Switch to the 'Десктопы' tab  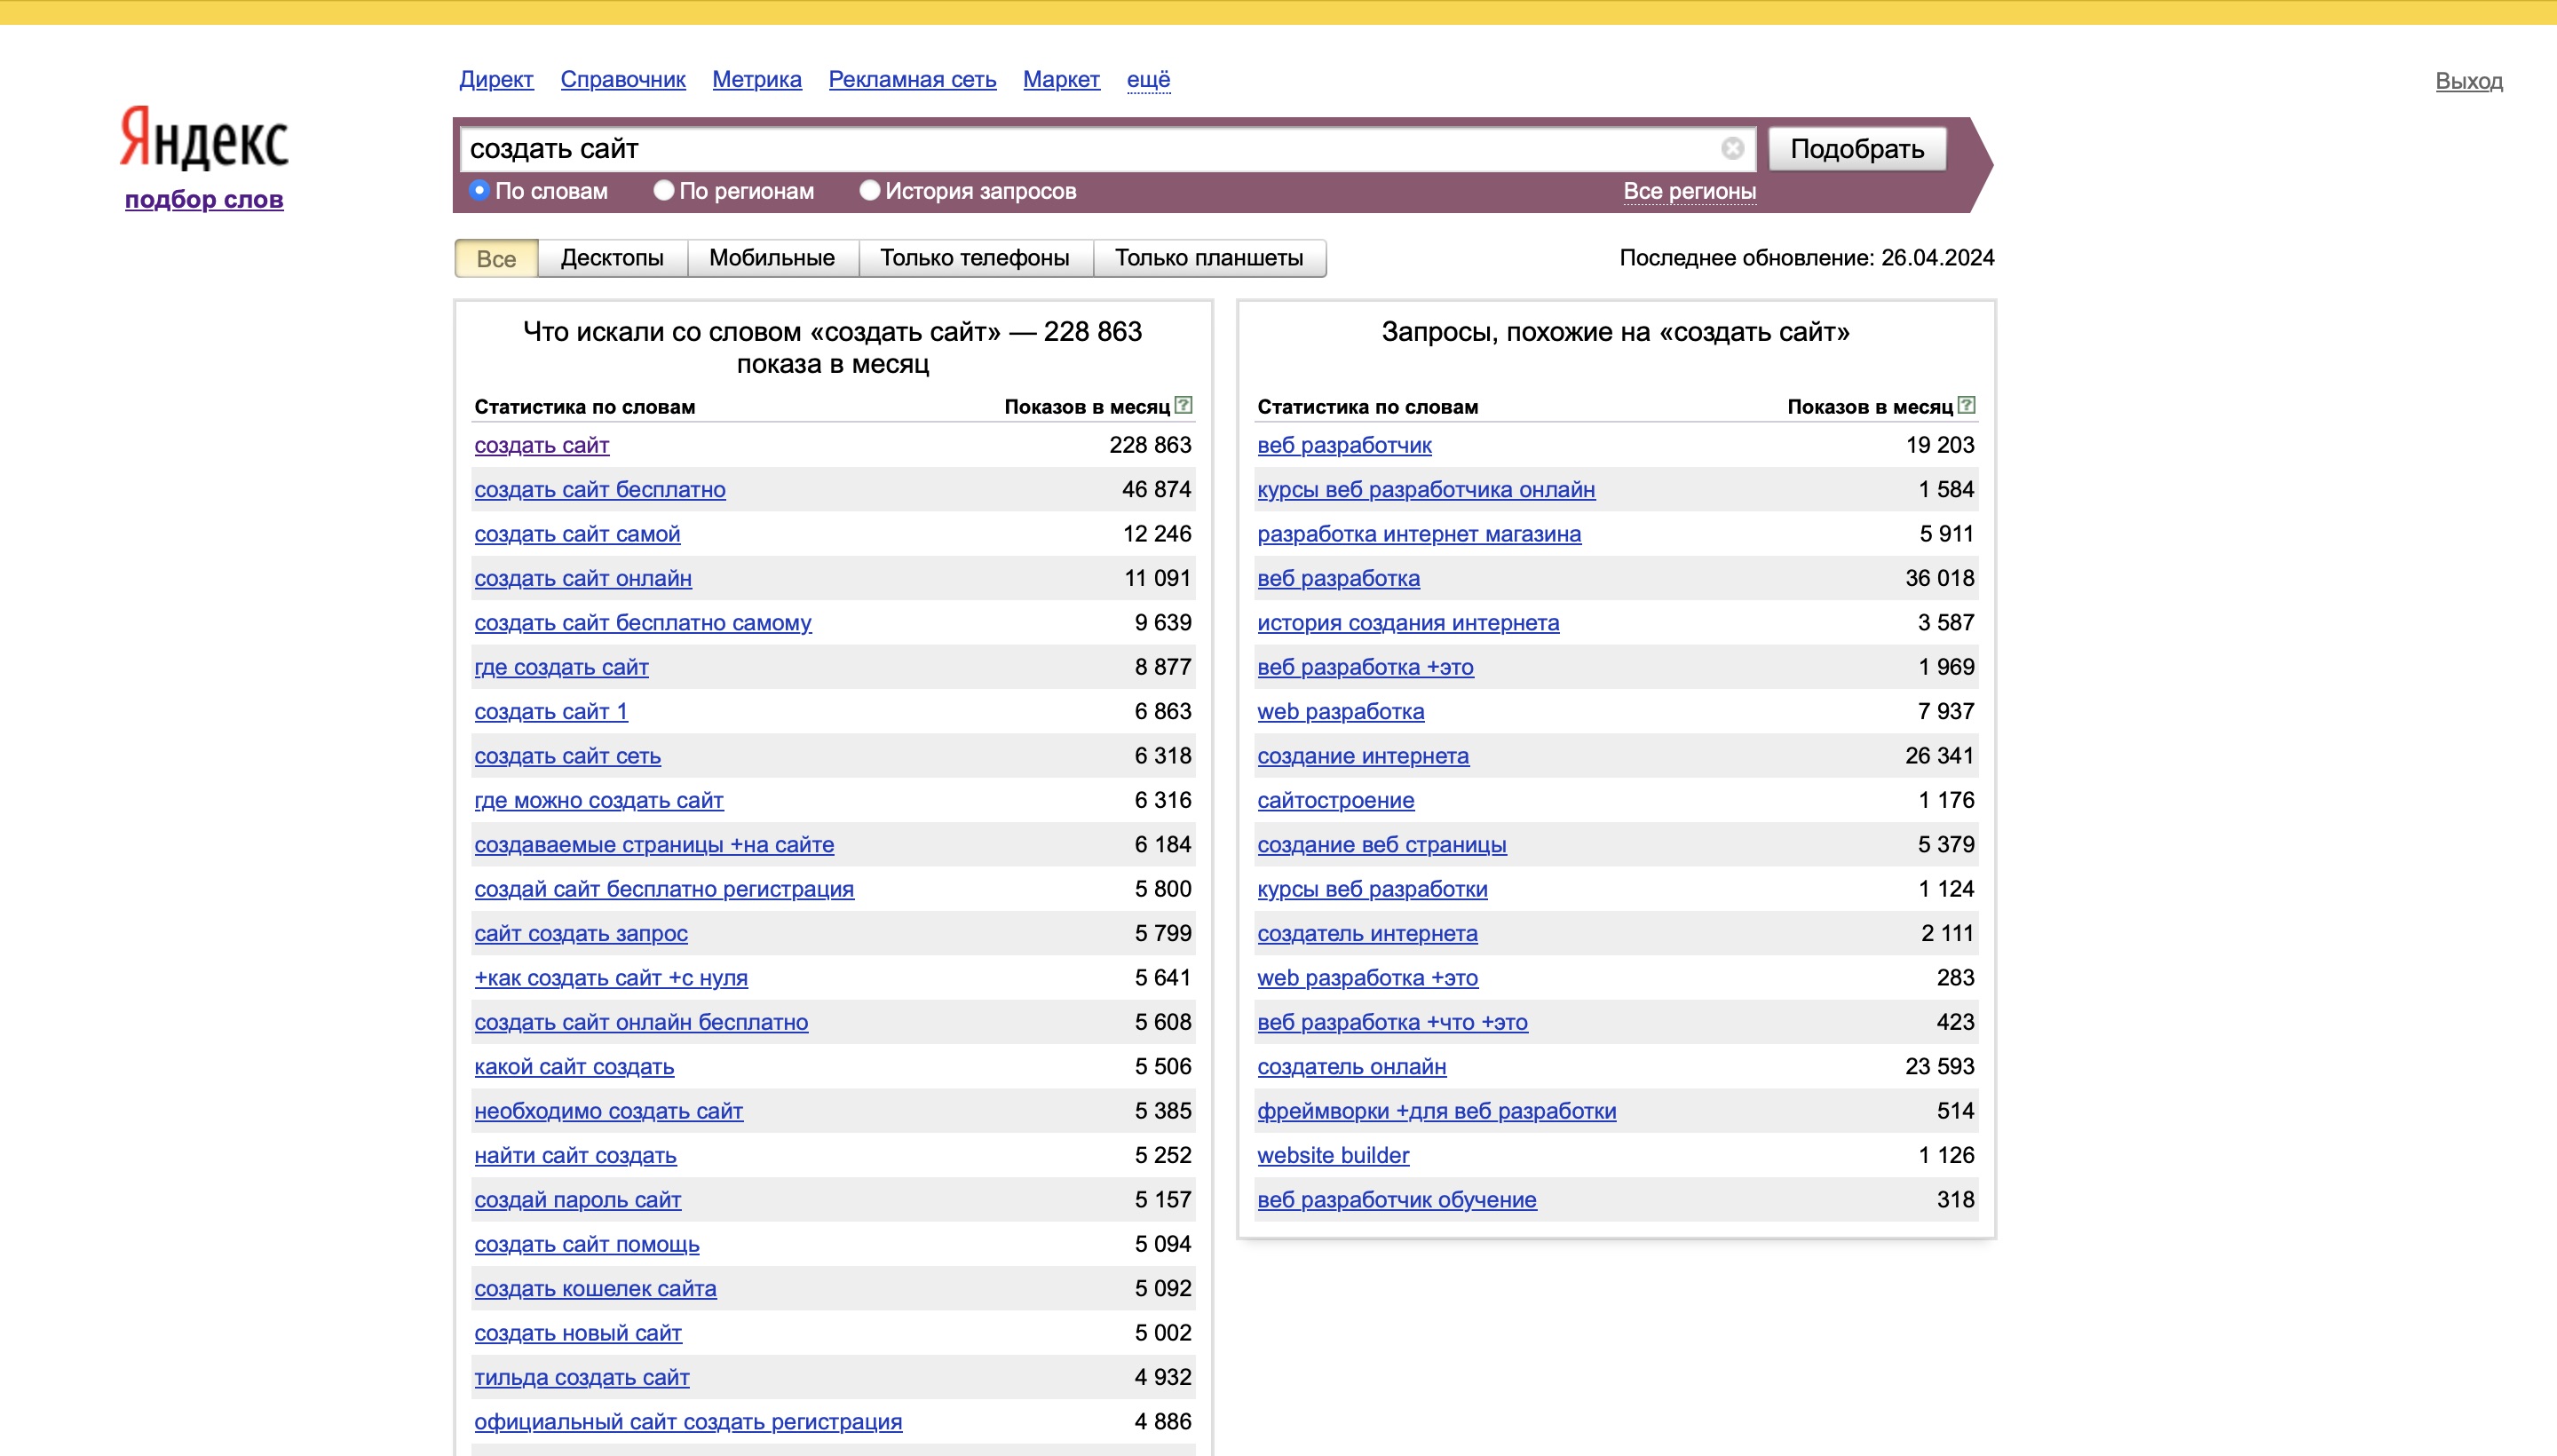612,258
